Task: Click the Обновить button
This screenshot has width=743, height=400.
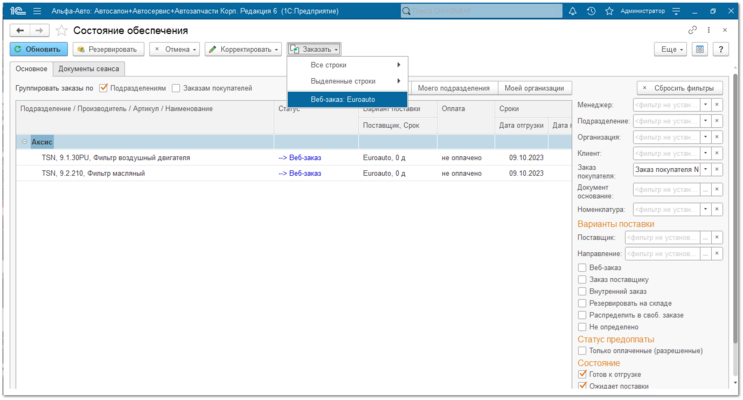Action: [x=39, y=49]
